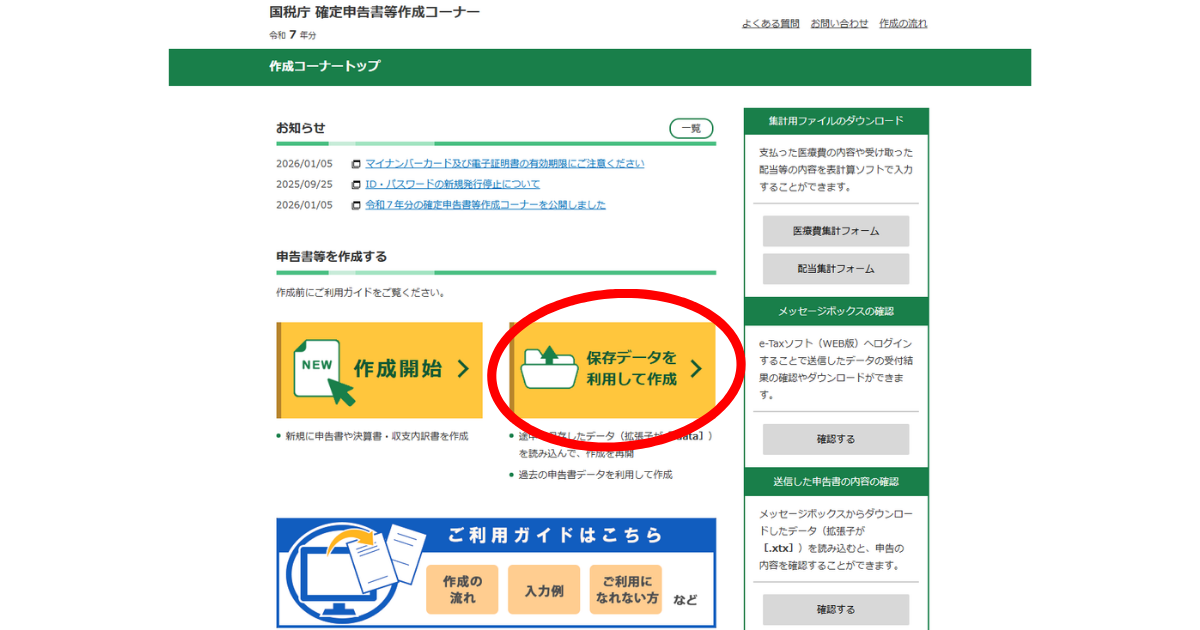Open the 一覧 notices list button

(x=690, y=128)
